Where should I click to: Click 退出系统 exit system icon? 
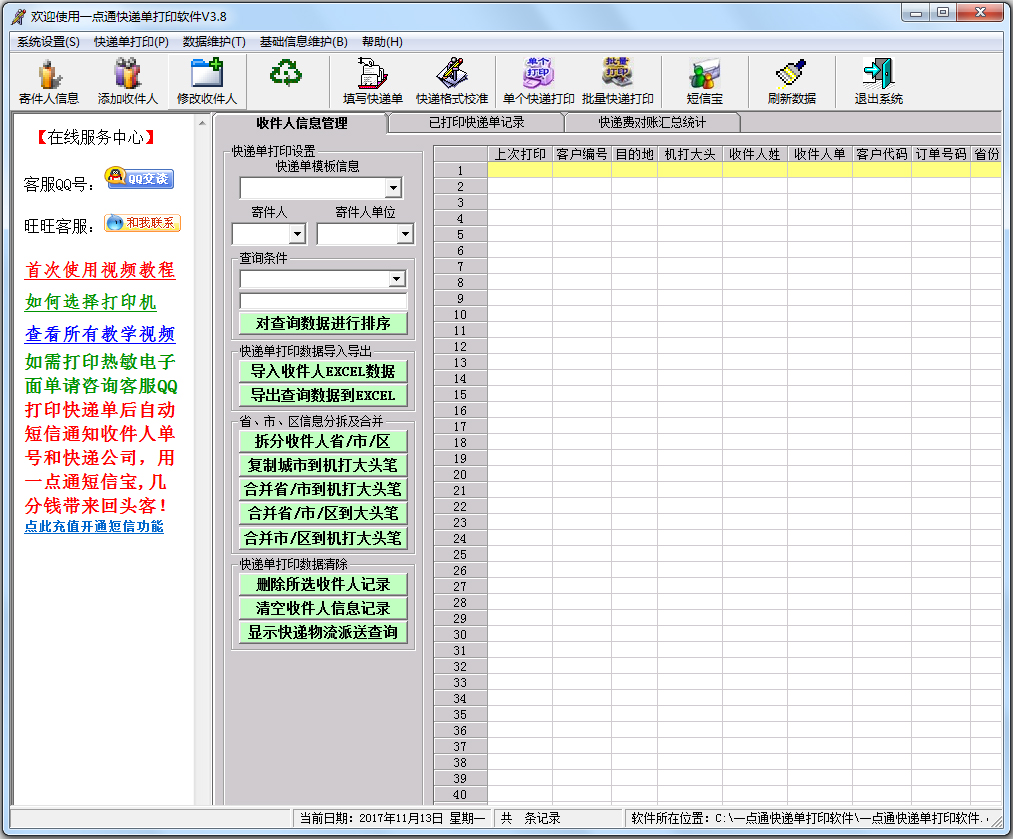(879, 82)
